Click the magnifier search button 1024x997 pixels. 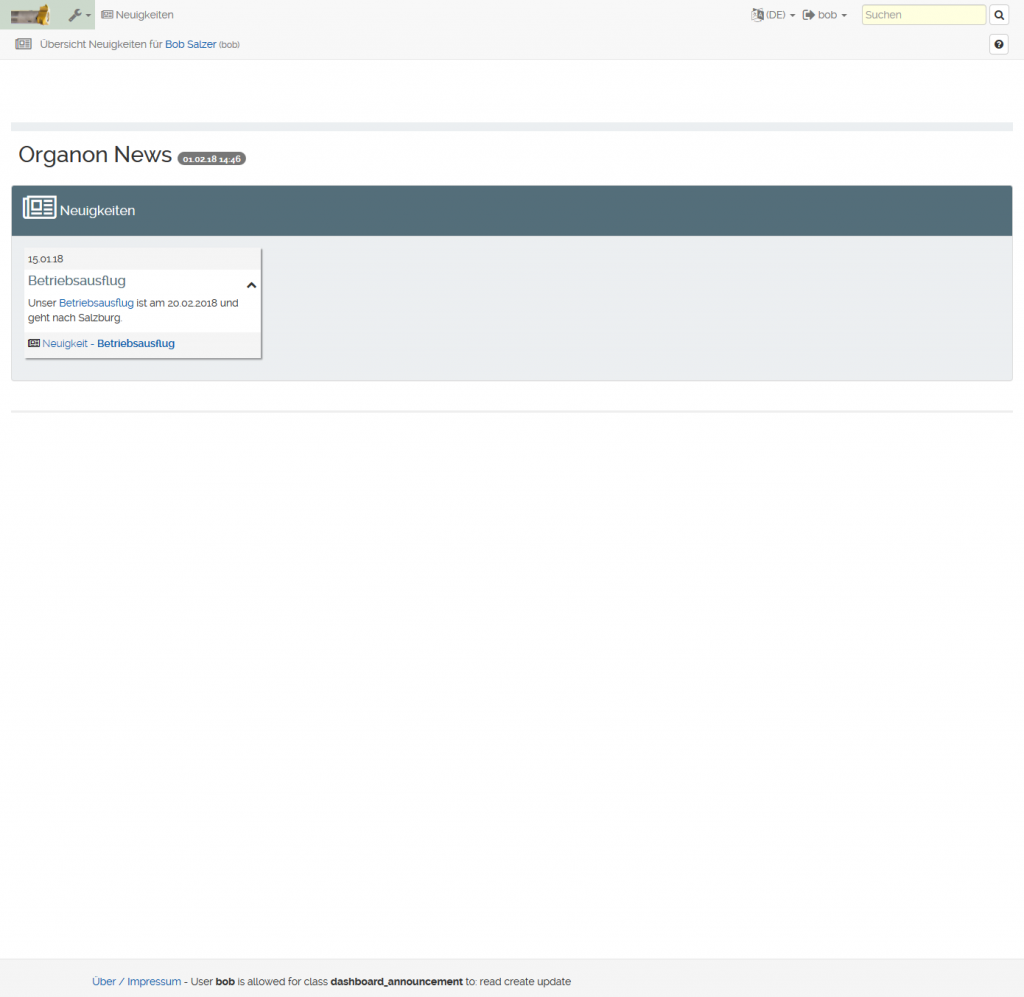999,15
